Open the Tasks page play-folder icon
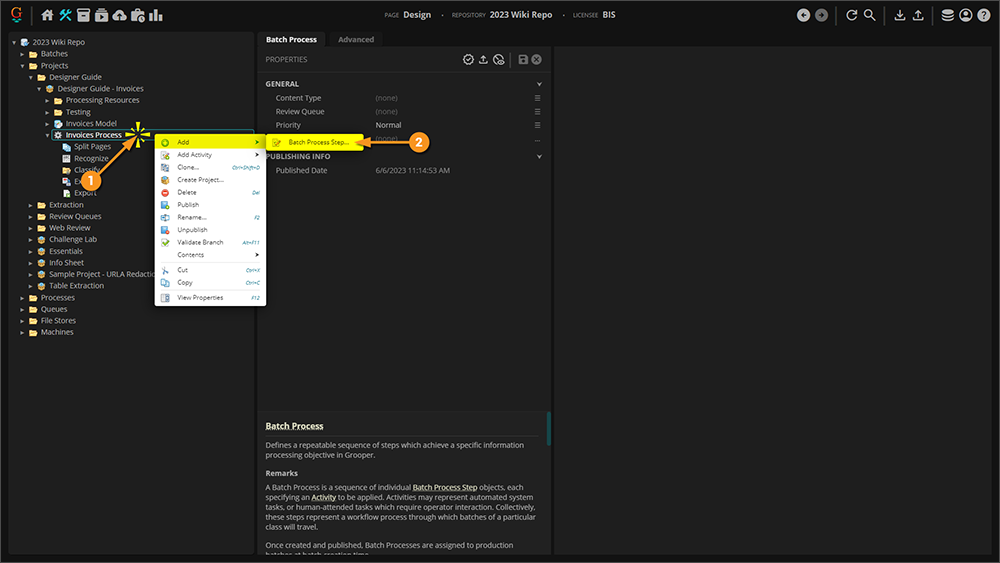 click(101, 15)
